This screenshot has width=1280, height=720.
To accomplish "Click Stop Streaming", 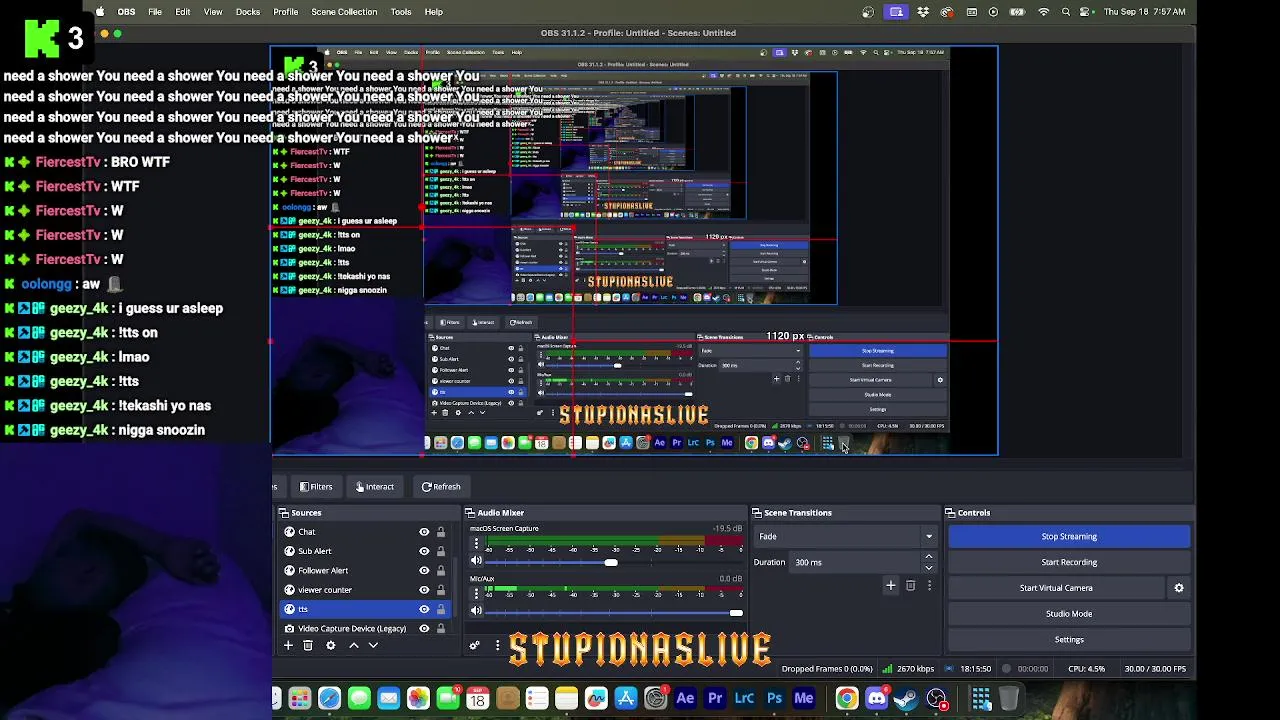I will [1069, 537].
